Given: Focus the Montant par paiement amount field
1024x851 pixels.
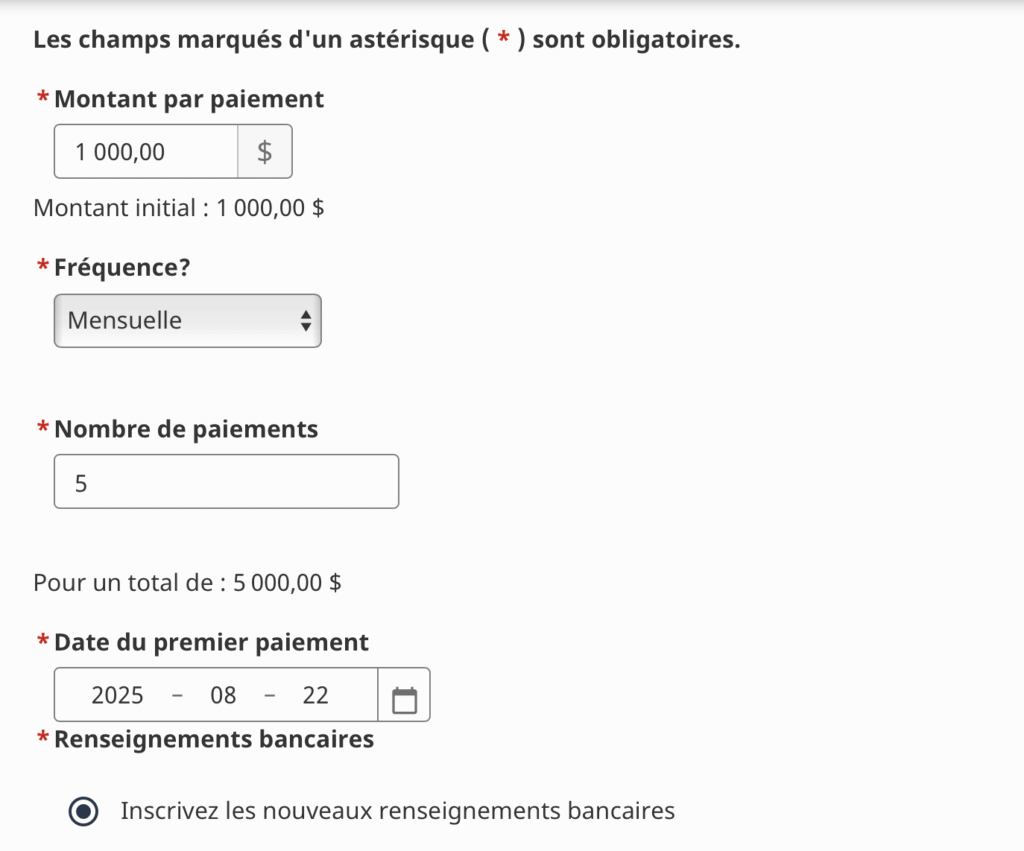Looking at the screenshot, I should click(146, 152).
